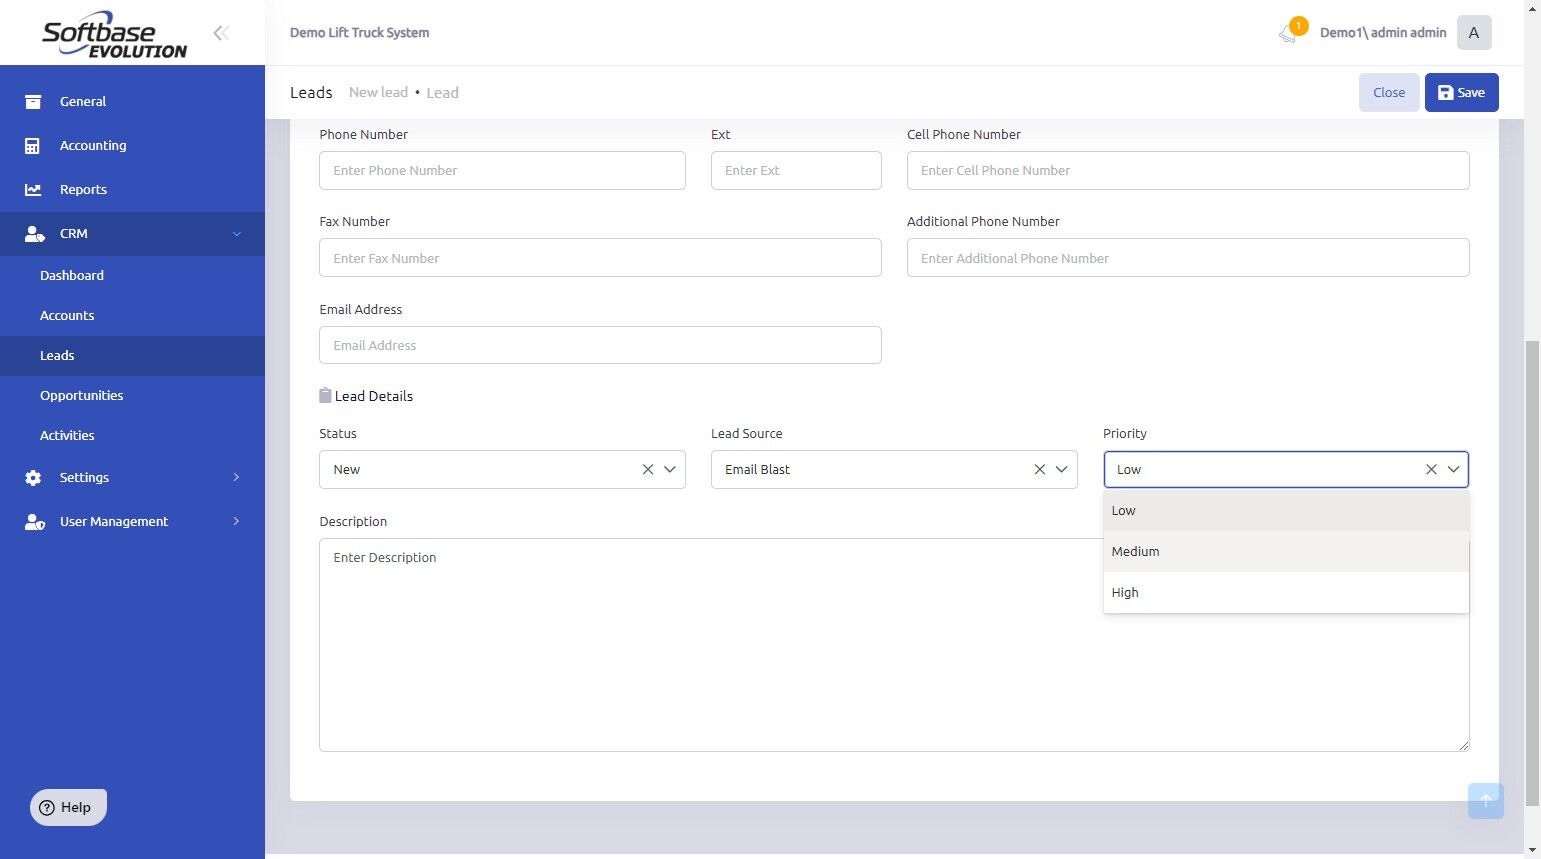Viewport: 1541px width, 859px height.
Task: Select Medium priority option
Action: click(x=1286, y=552)
